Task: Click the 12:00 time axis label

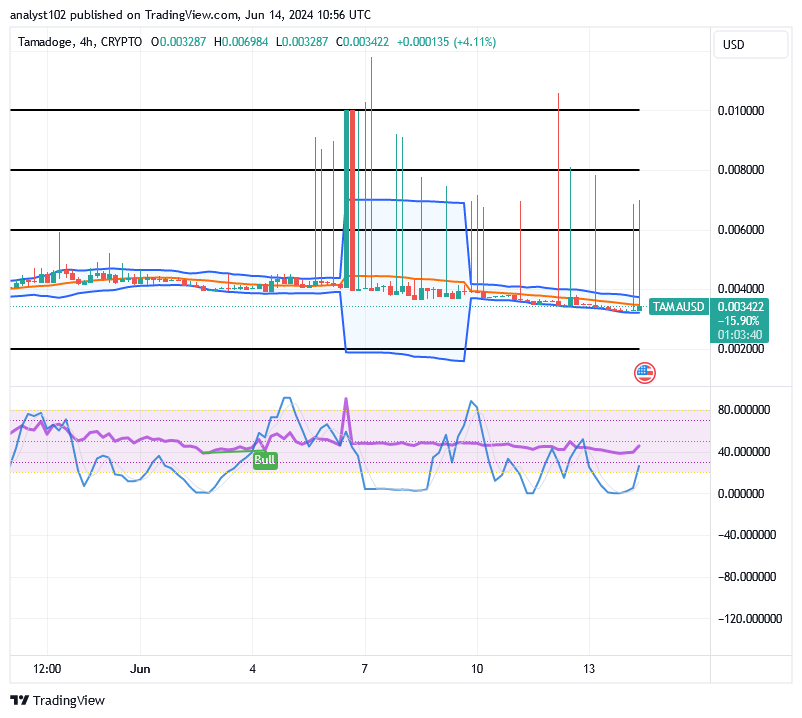Action: tap(47, 669)
